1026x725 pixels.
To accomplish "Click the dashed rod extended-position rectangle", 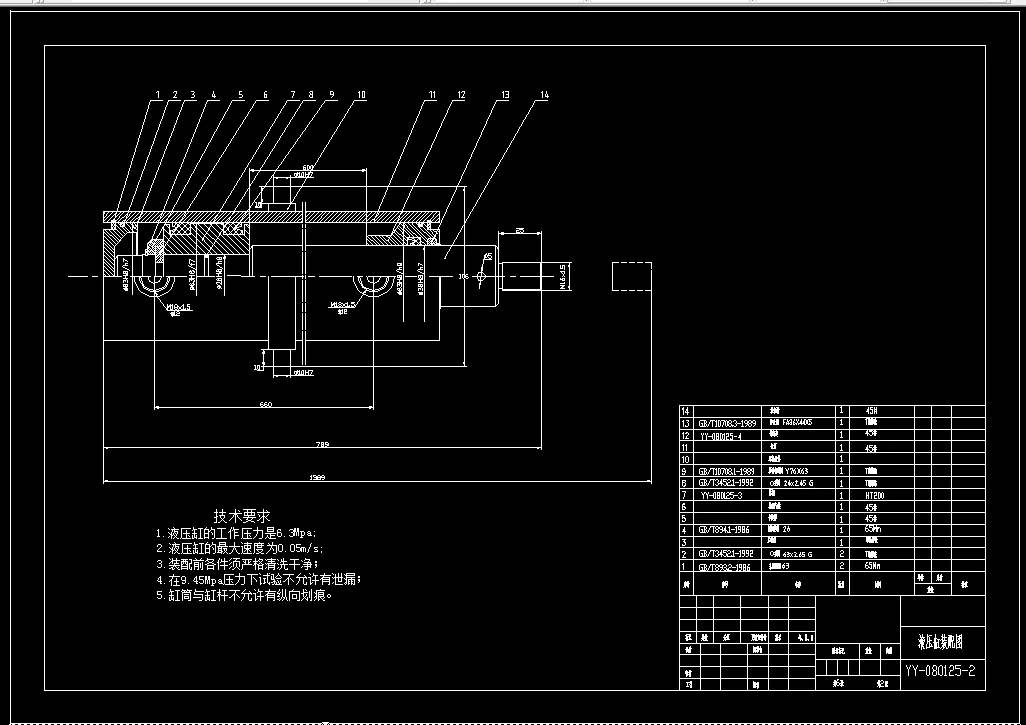I will 631,276.
